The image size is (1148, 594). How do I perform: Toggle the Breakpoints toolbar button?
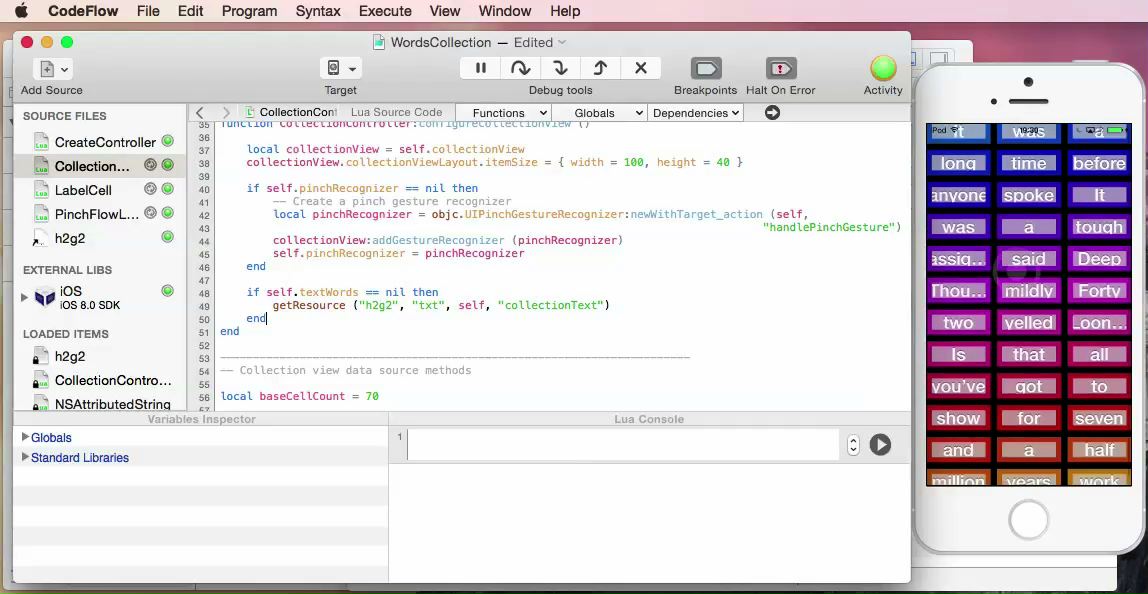706,69
